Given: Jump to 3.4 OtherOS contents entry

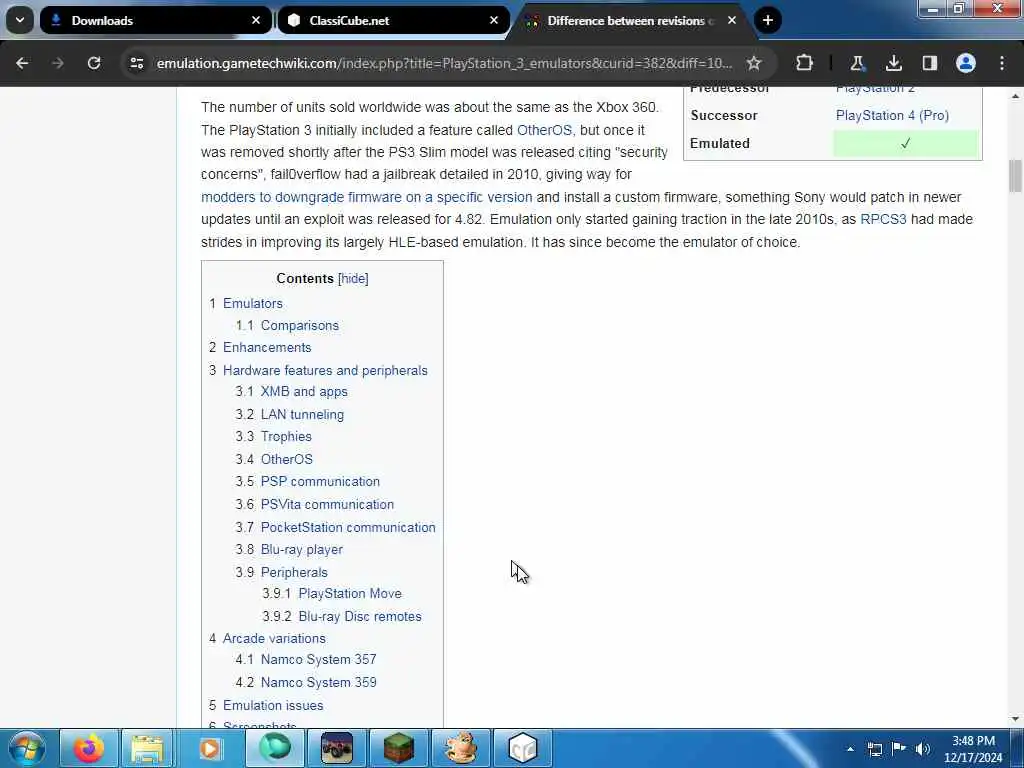Looking at the screenshot, I should pos(274,459).
